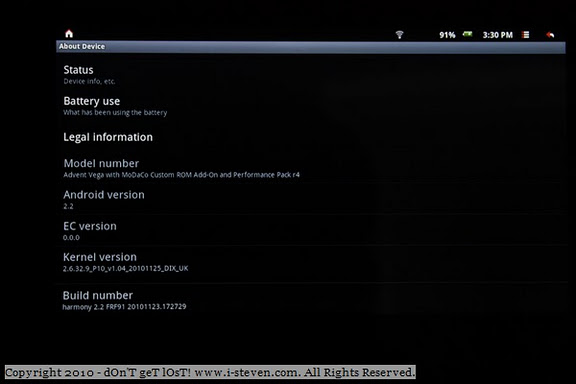Click the 'Device info, etc.' subtitle
The width and height of the screenshot is (576, 384).
click(89, 81)
